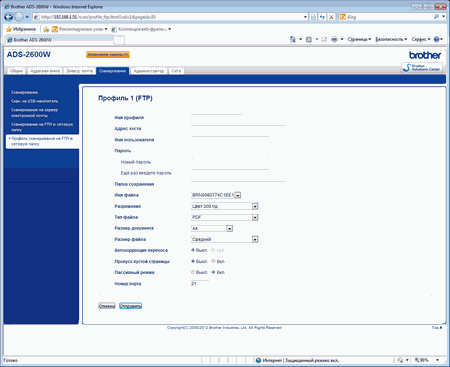Open the Сервис menu dropdown
The image size is (450, 367).
click(x=421, y=39)
